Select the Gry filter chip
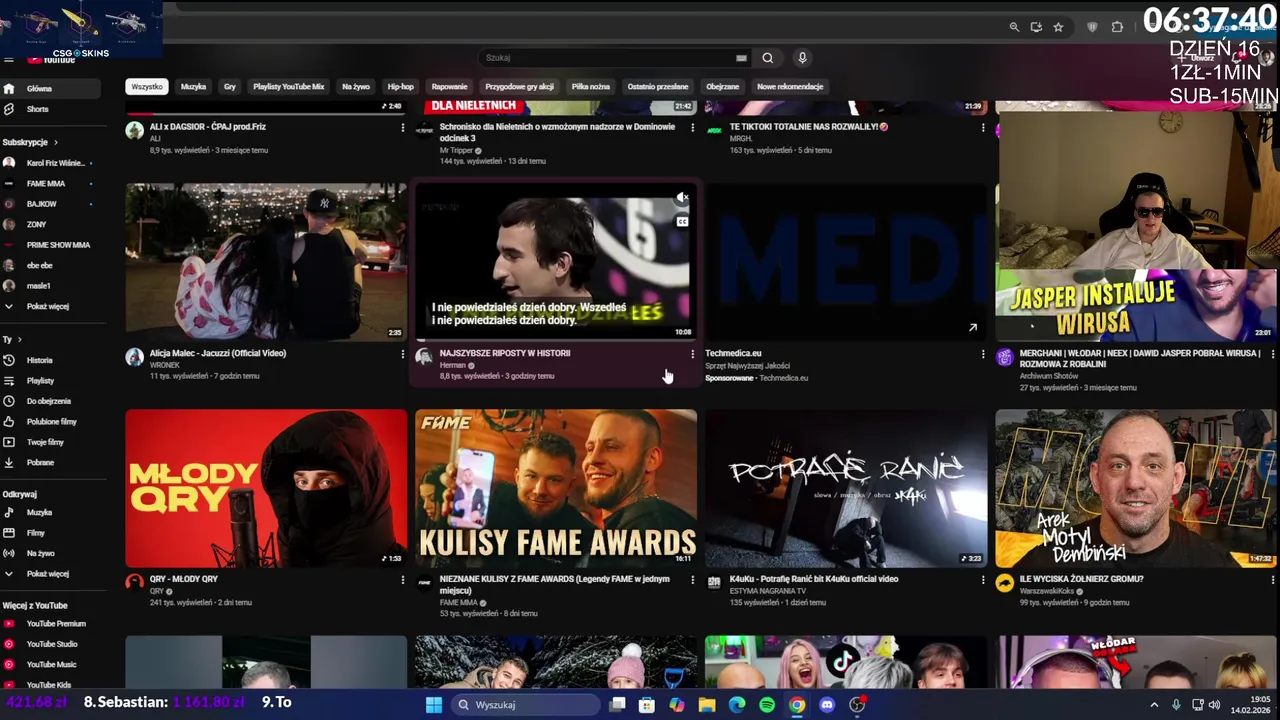Image resolution: width=1280 pixels, height=720 pixels. pyautogui.click(x=230, y=87)
